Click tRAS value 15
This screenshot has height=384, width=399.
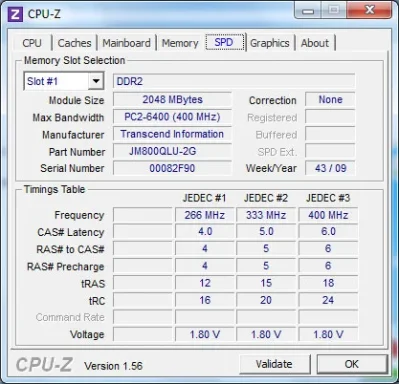266,283
